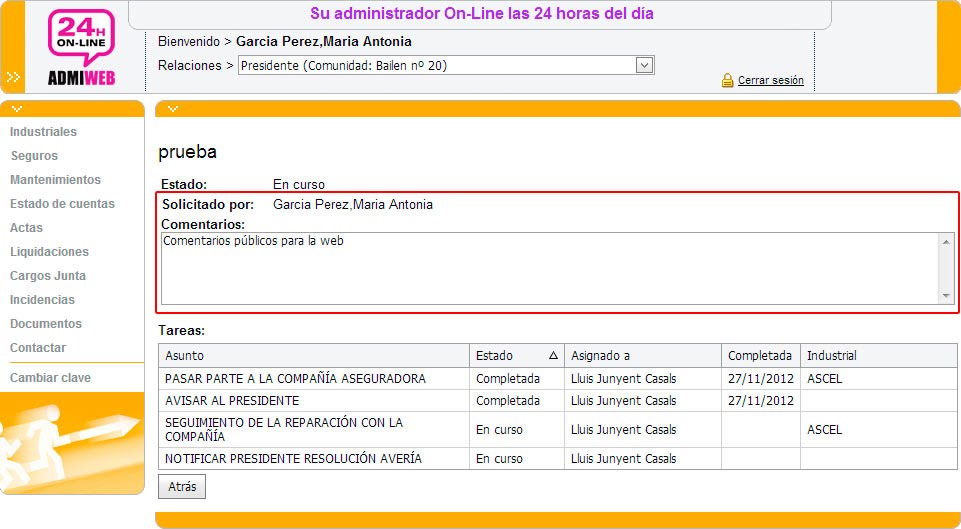Click the Asunto column header
Viewport: 961px width, 529px height.
pyautogui.click(x=314, y=356)
